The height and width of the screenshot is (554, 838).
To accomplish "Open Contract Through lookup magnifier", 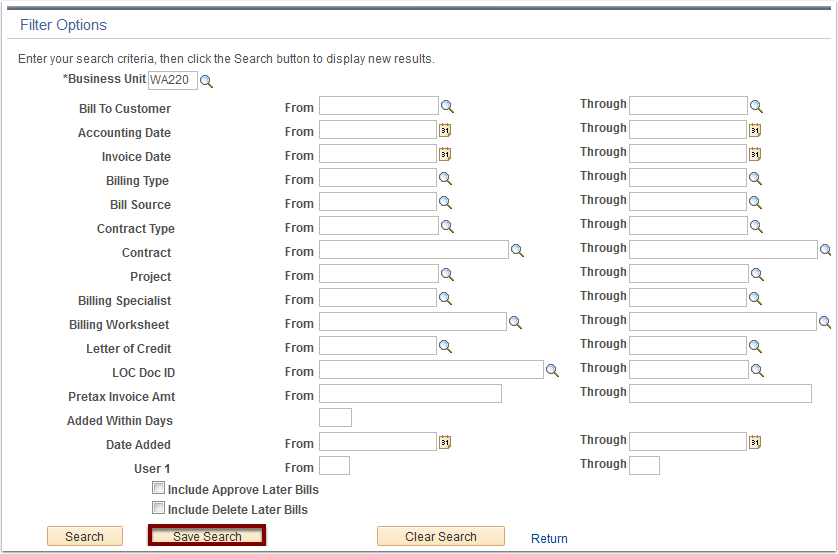I will tap(826, 250).
